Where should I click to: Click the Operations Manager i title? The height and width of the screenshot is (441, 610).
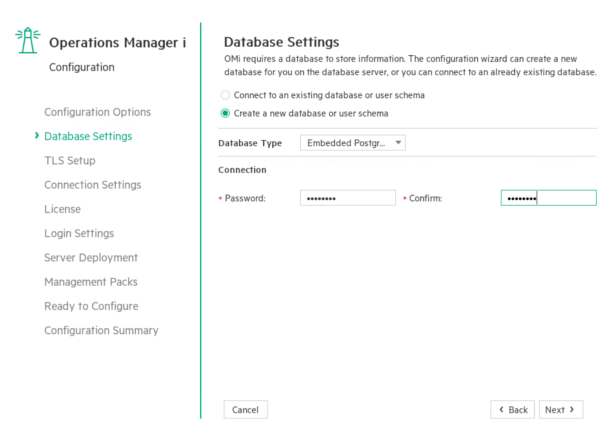click(117, 42)
